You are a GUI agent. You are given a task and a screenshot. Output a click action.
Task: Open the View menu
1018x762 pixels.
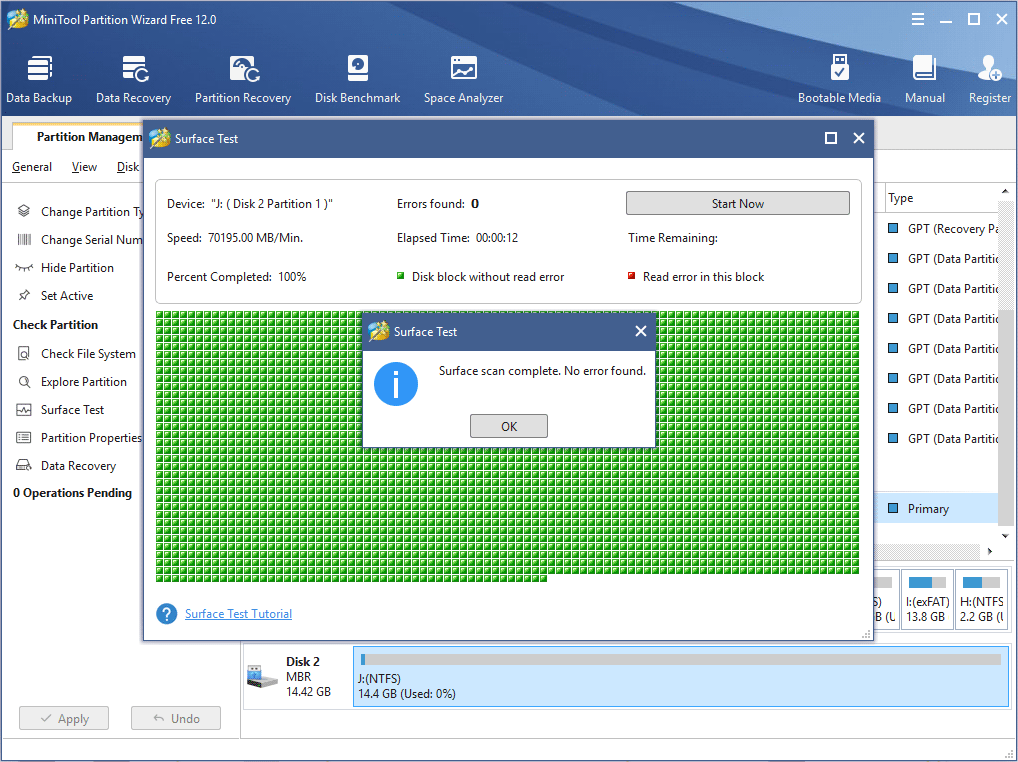(84, 167)
